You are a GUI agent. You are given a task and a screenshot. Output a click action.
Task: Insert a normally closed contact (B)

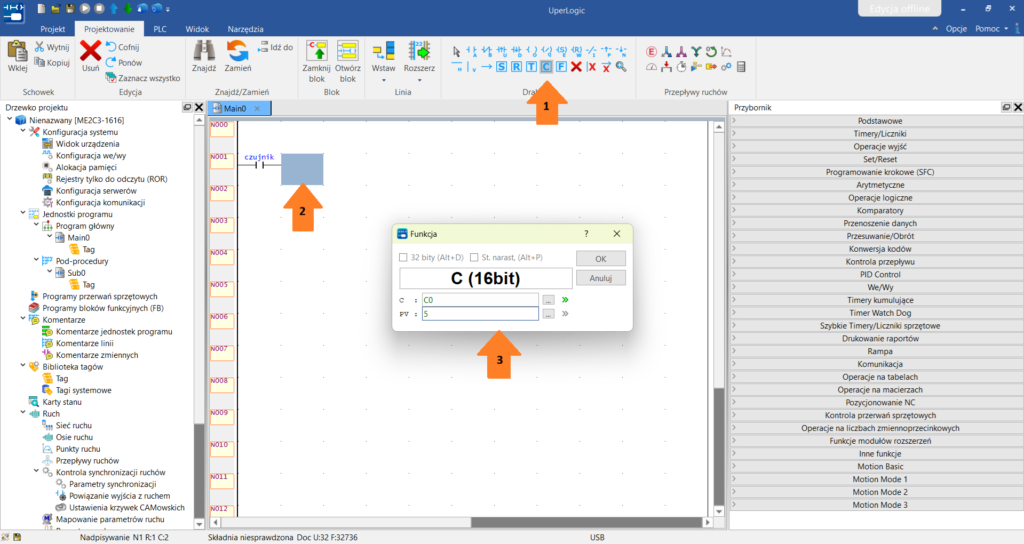click(487, 51)
